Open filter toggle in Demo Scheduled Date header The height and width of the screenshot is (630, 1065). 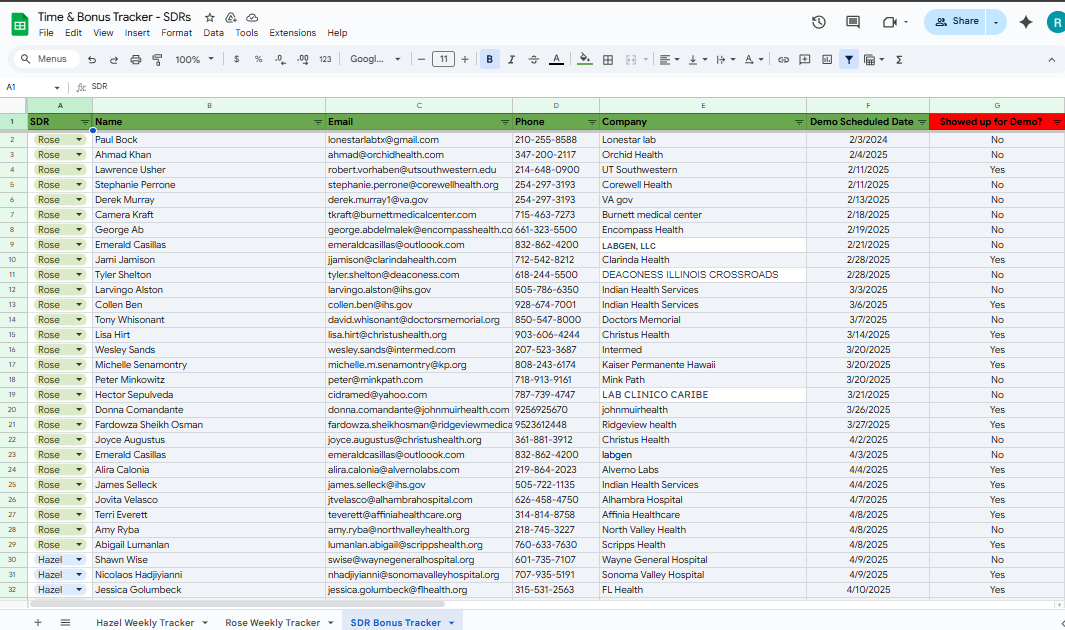922,122
